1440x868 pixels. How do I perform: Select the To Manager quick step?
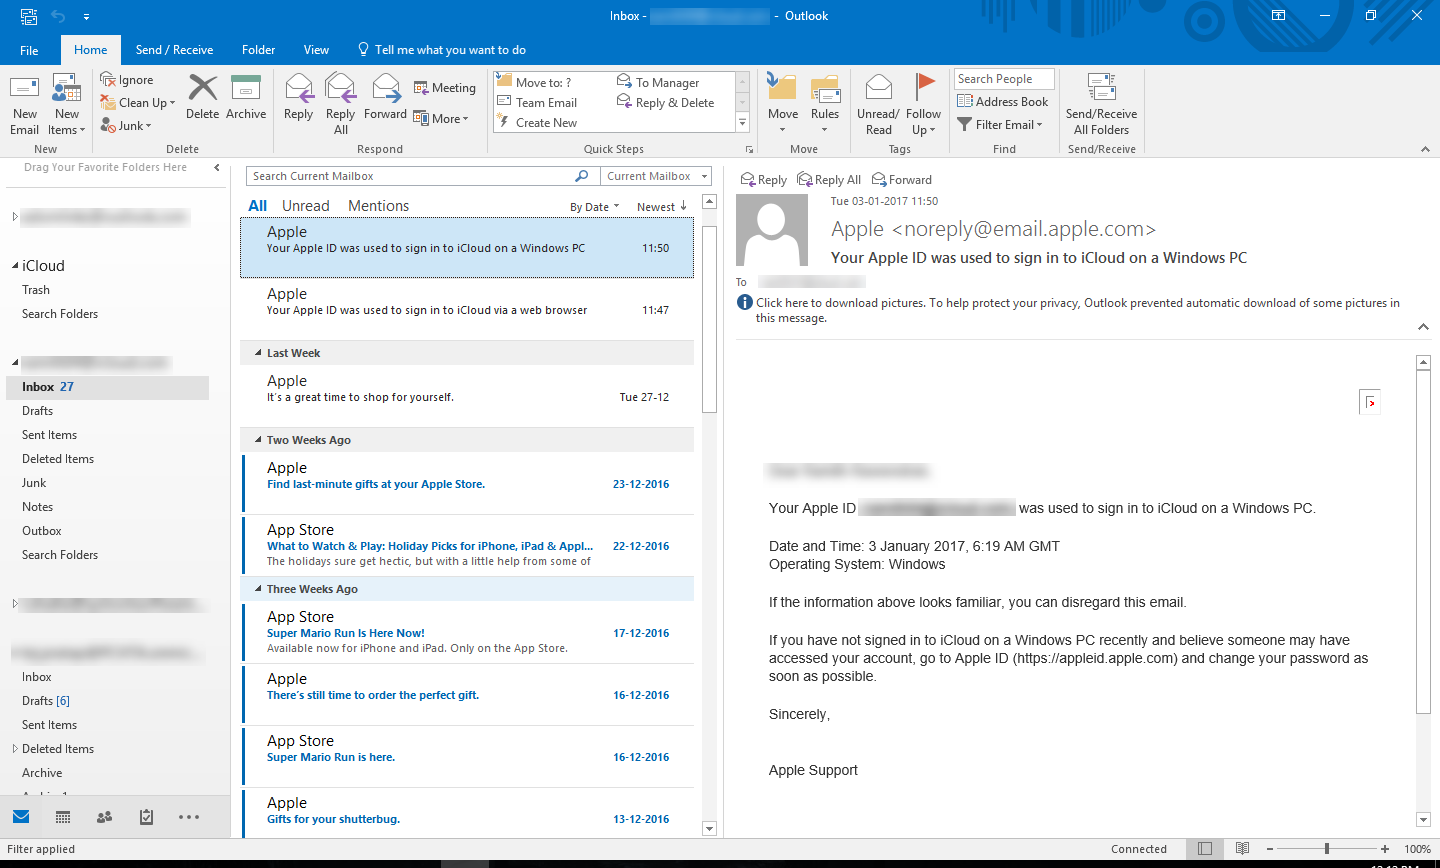[x=658, y=83]
